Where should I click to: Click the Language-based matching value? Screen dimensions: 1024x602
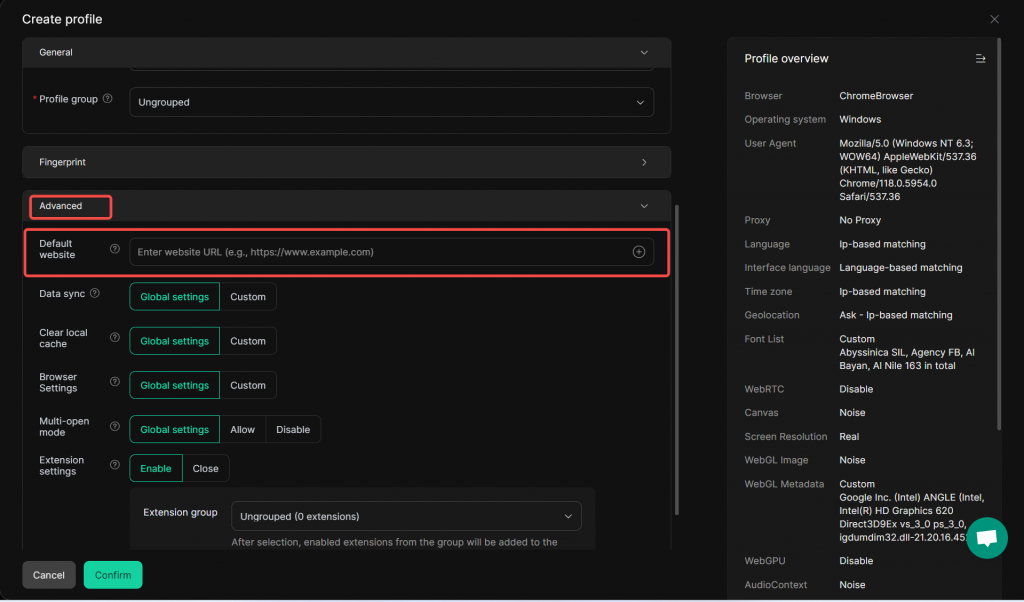901,268
